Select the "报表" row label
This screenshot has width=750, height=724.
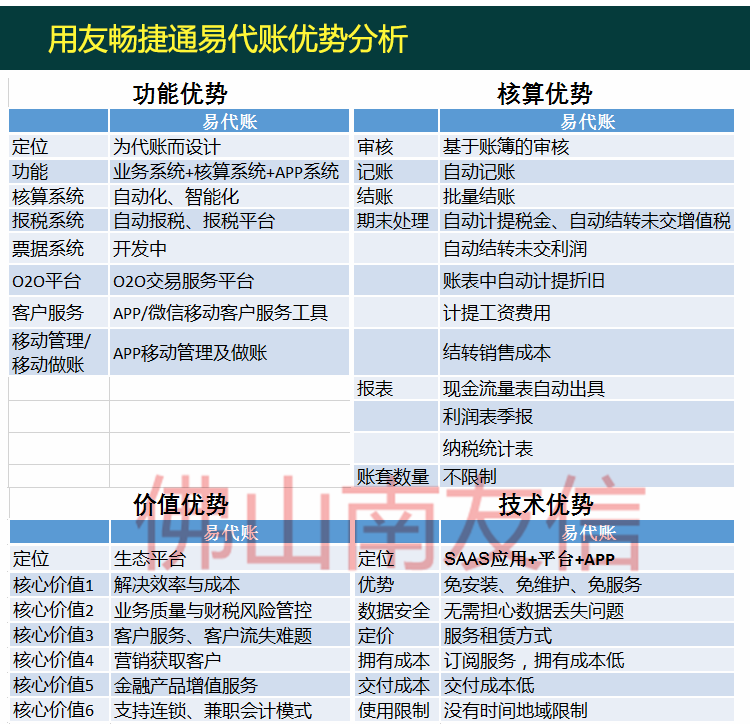pos(396,388)
